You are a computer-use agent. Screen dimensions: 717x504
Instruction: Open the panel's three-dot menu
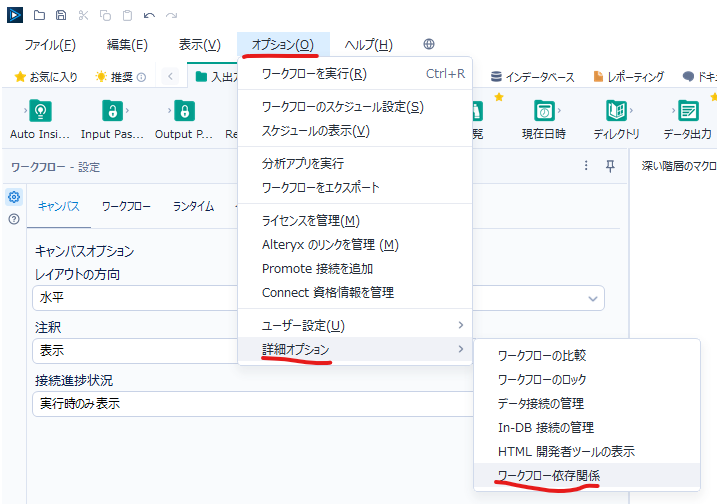point(586,166)
